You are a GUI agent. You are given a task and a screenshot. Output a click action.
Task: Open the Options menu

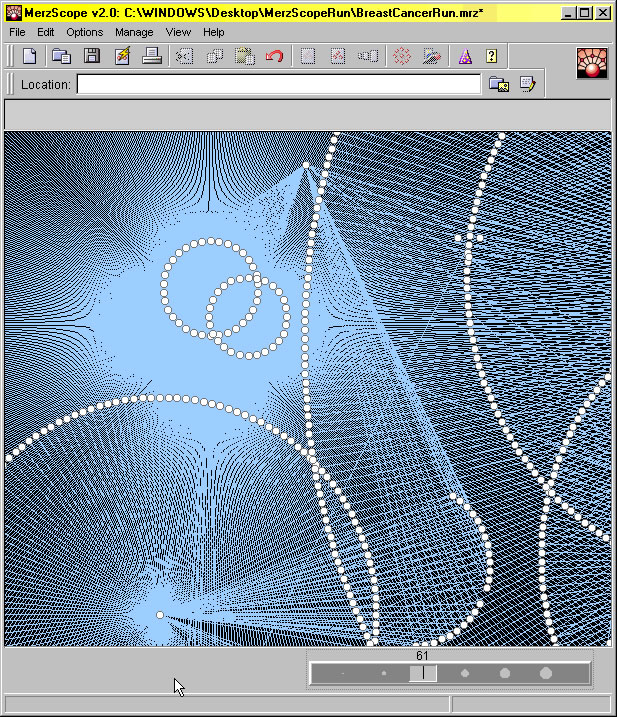pos(85,32)
